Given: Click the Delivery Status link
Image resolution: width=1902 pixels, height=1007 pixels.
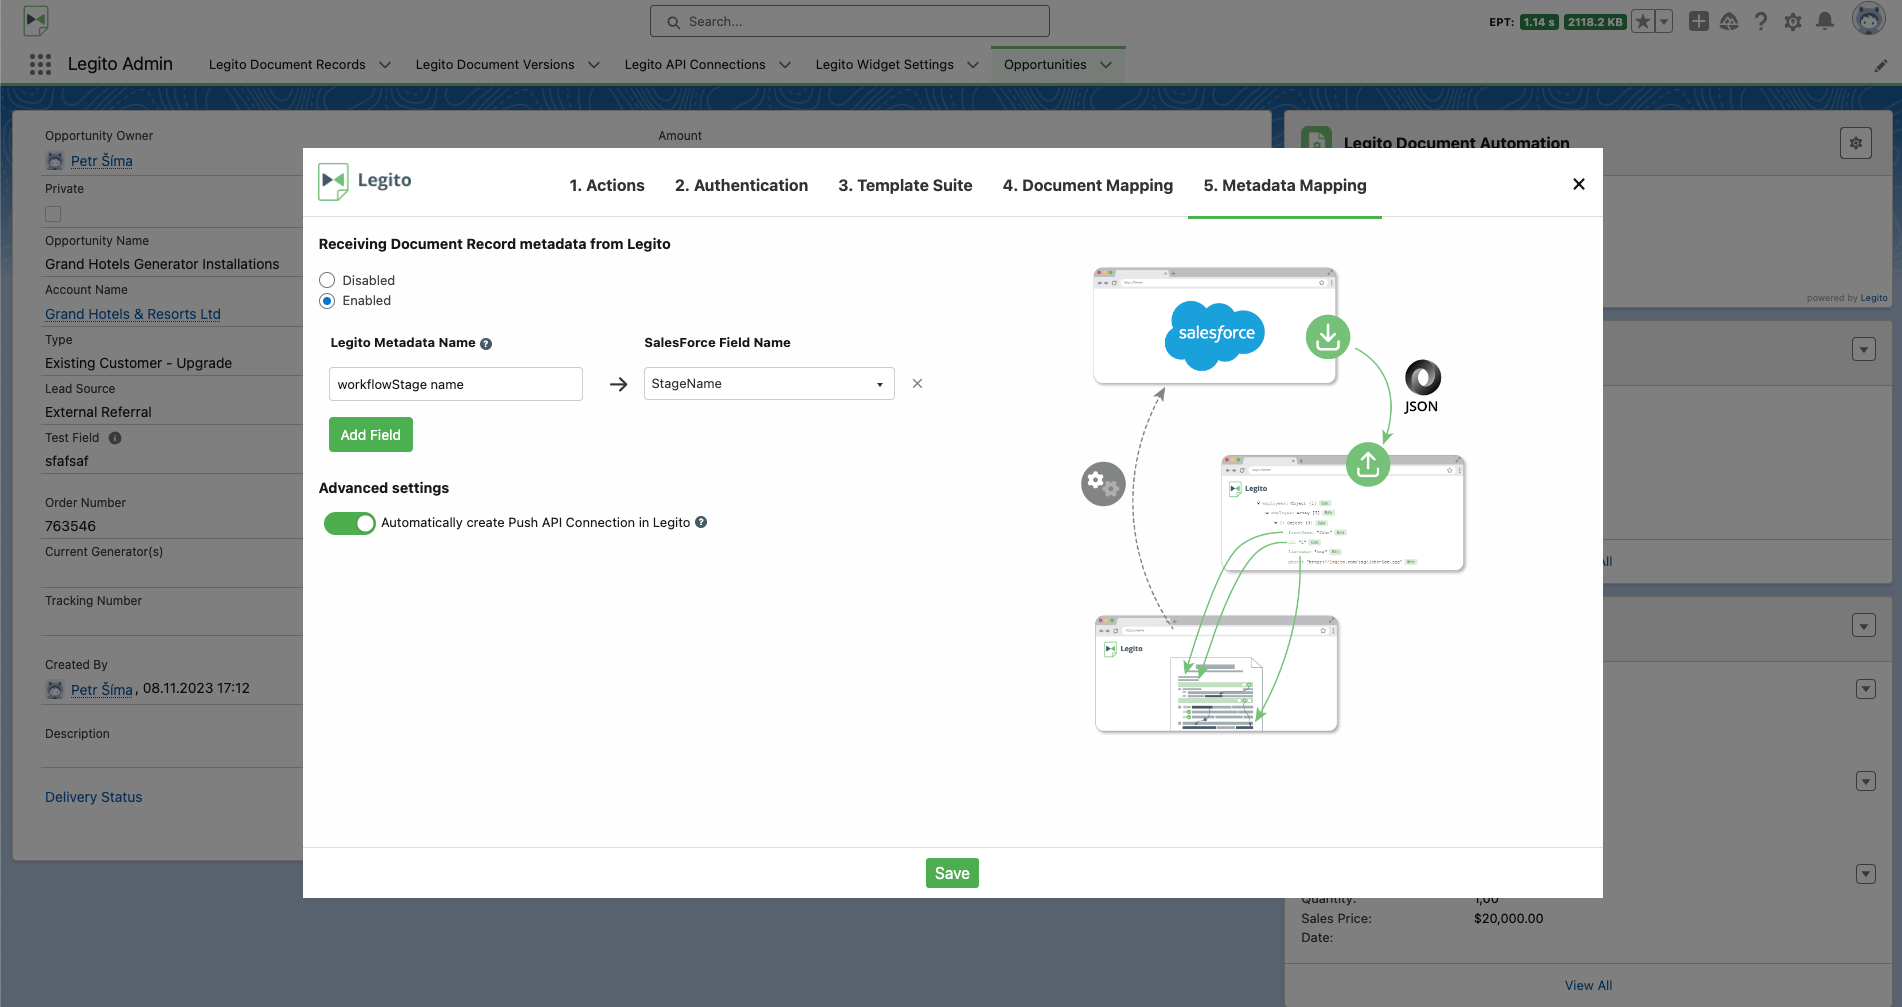Looking at the screenshot, I should click(94, 797).
